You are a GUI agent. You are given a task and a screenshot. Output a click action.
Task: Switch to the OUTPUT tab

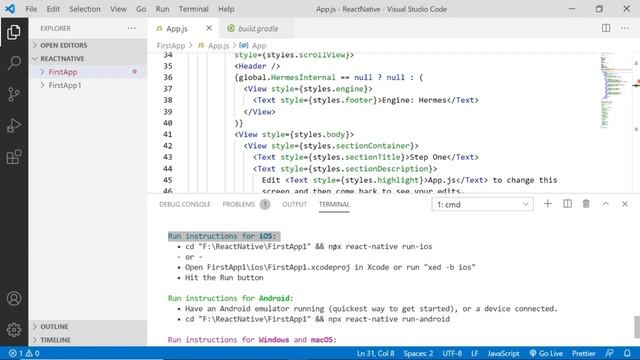[294, 204]
